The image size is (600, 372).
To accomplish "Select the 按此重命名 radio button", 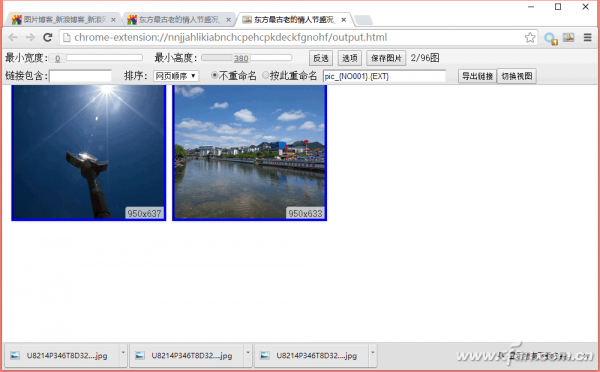I will [x=265, y=75].
